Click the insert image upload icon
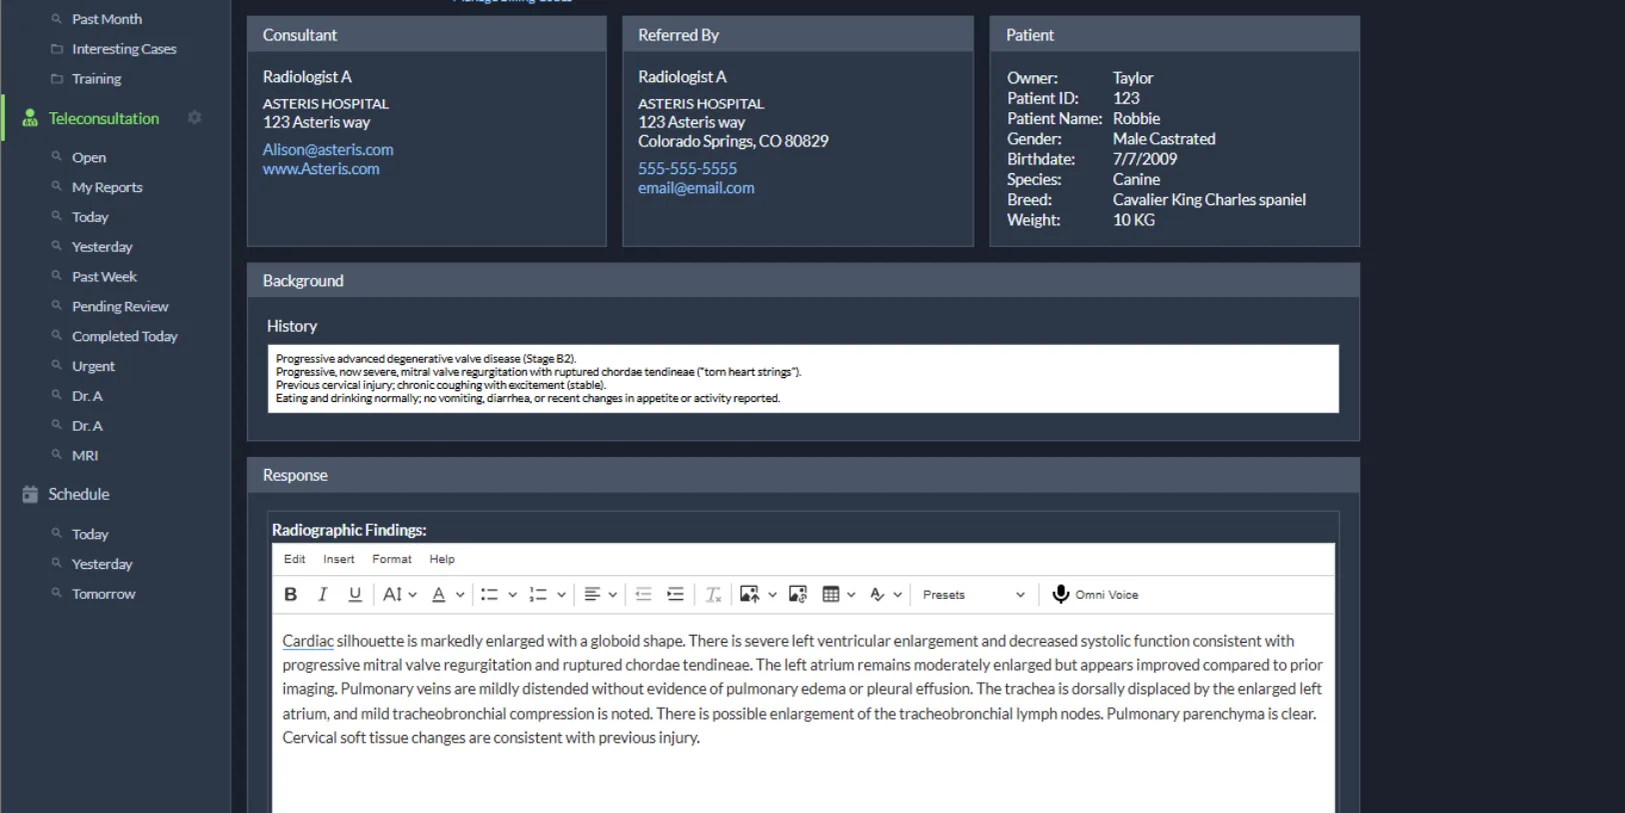The image size is (1625, 813). point(749,595)
